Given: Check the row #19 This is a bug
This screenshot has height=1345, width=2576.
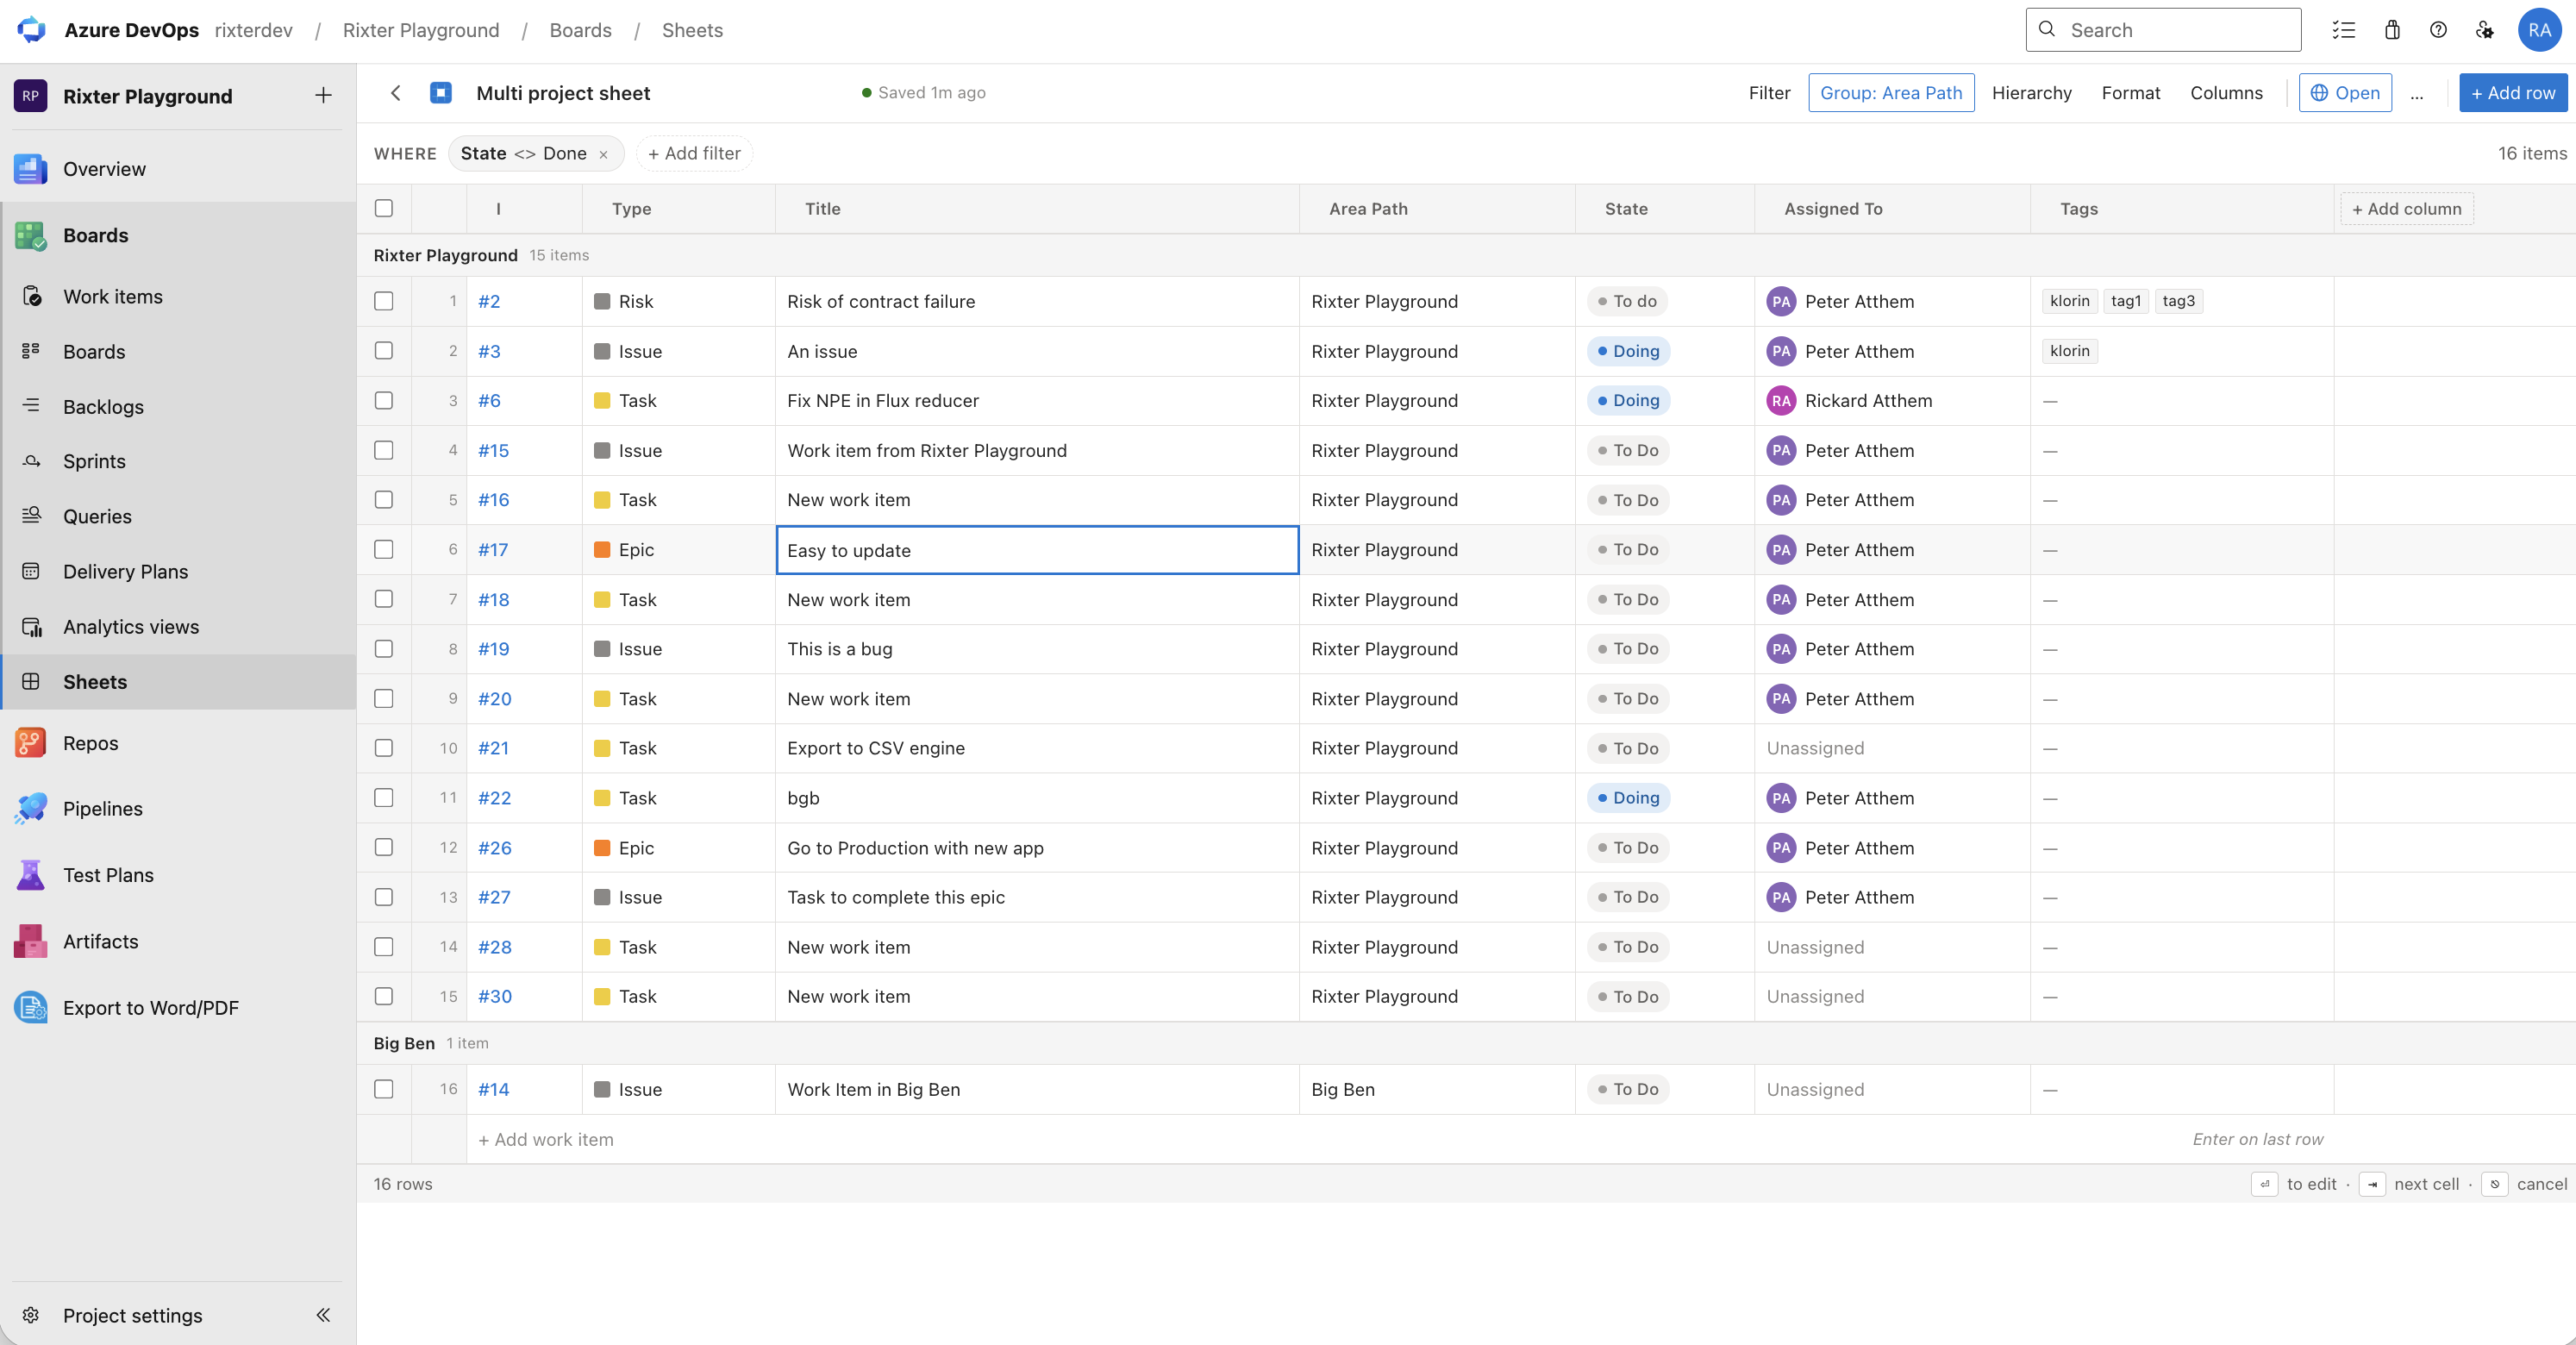Looking at the screenshot, I should 384,649.
